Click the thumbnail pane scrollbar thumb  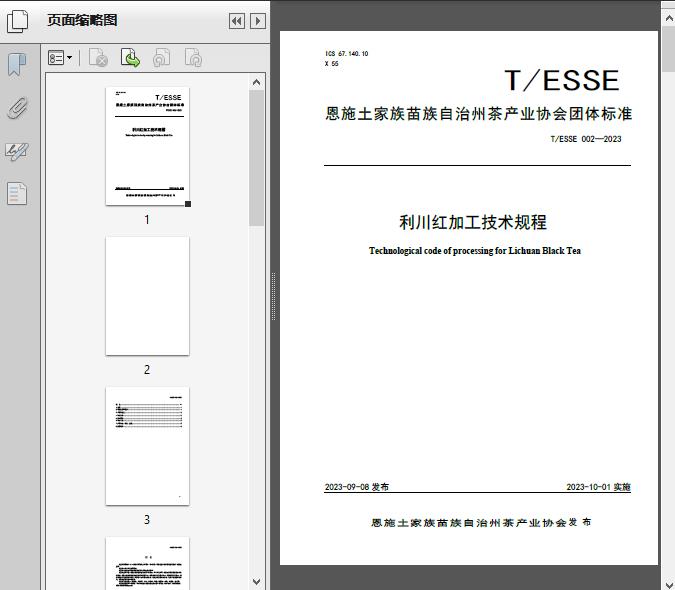click(x=257, y=158)
